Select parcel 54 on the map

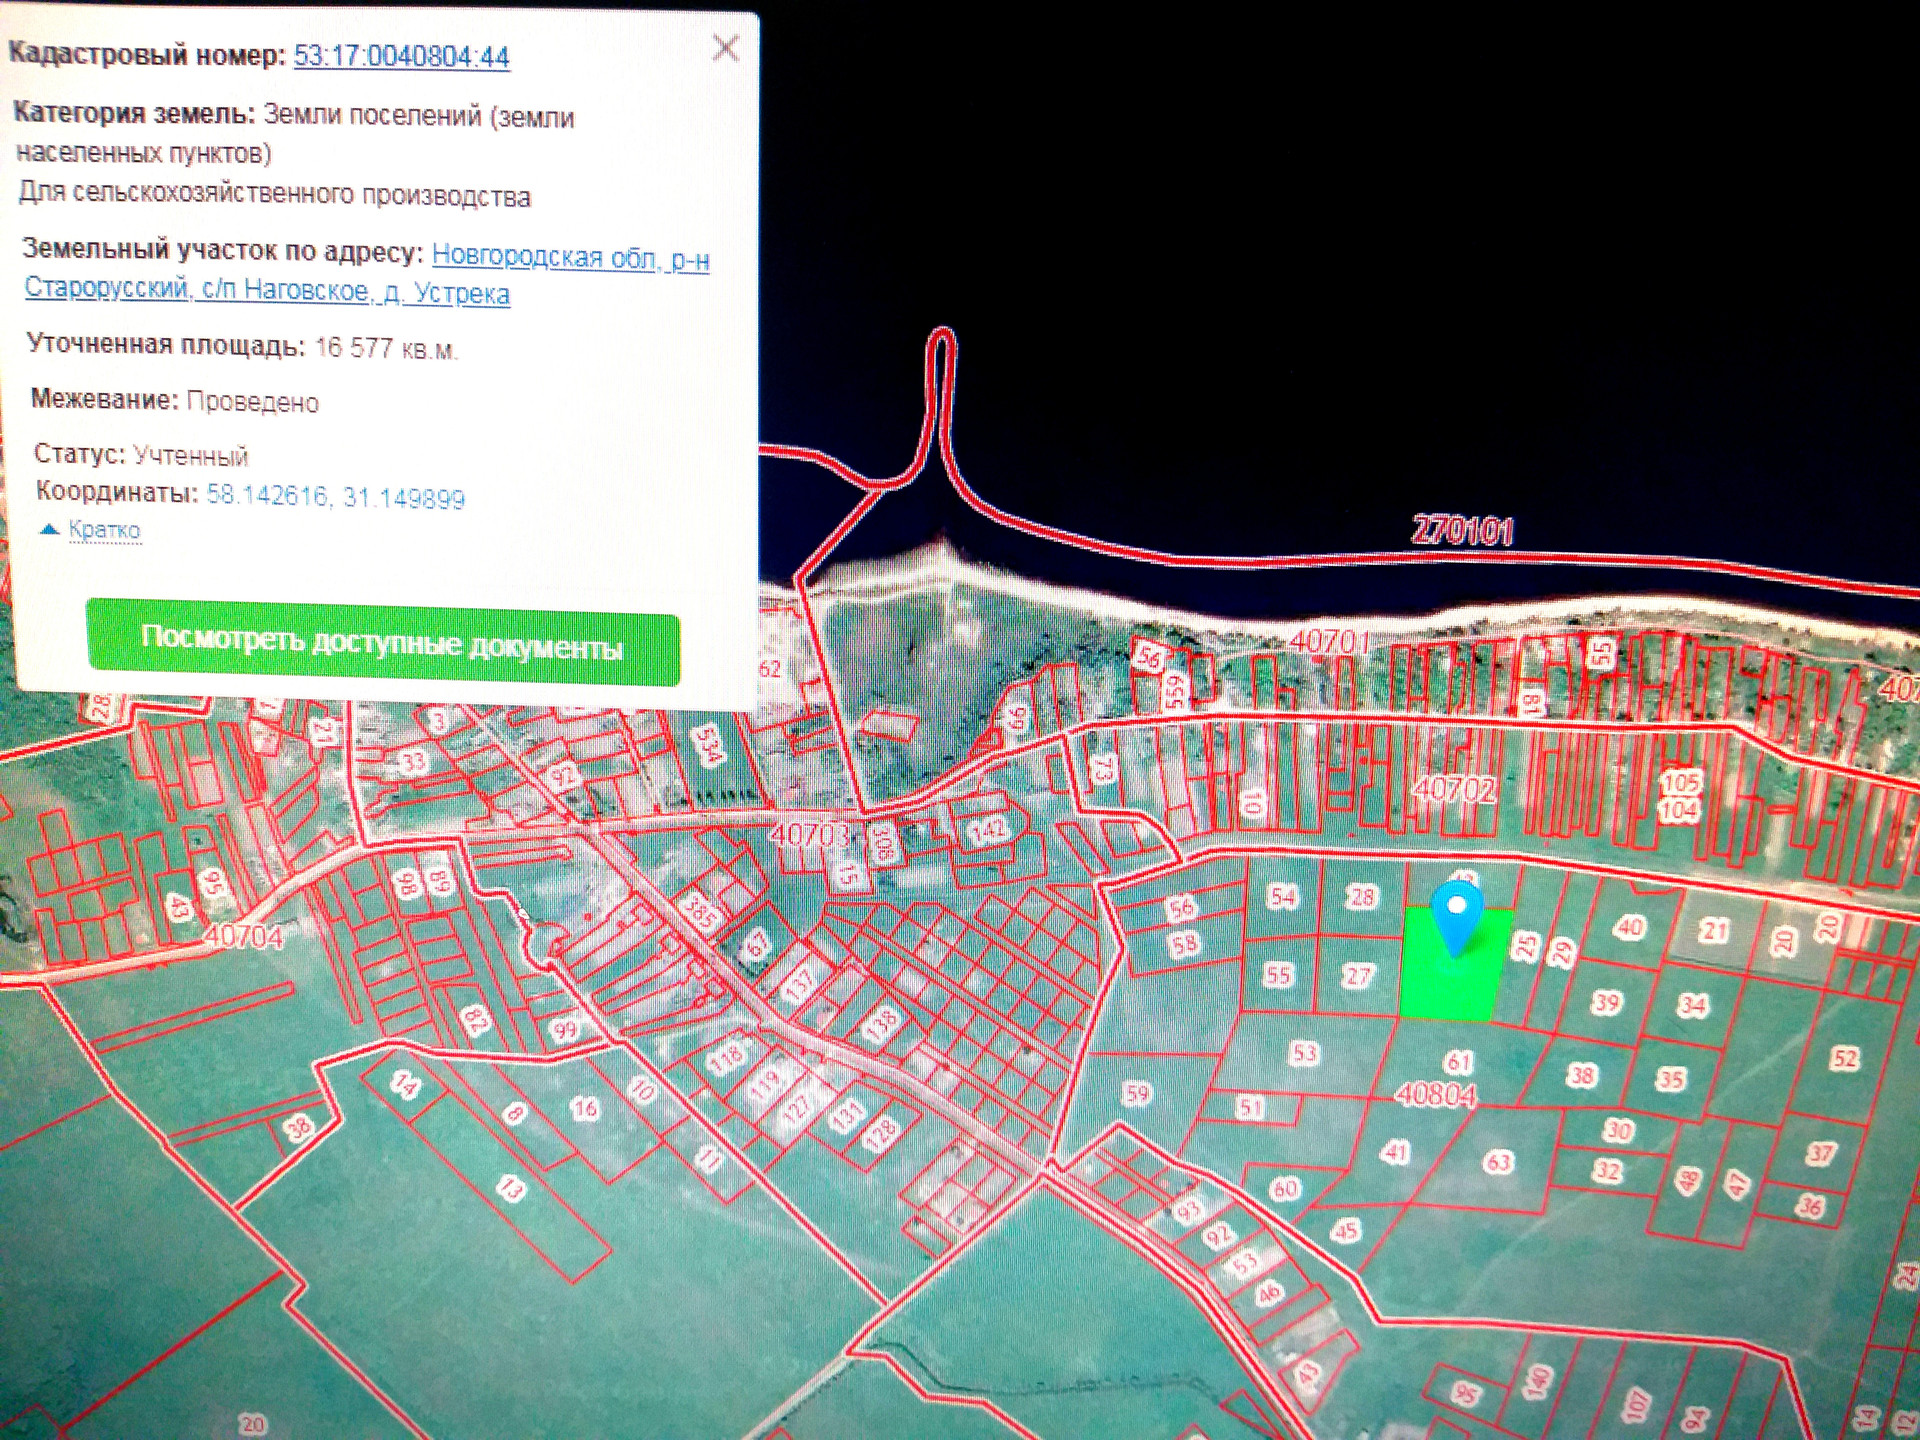pos(1282,896)
